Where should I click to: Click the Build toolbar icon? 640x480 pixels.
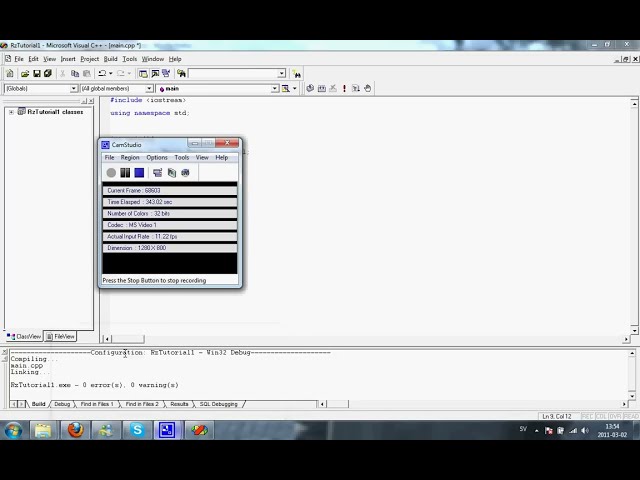coord(322,88)
